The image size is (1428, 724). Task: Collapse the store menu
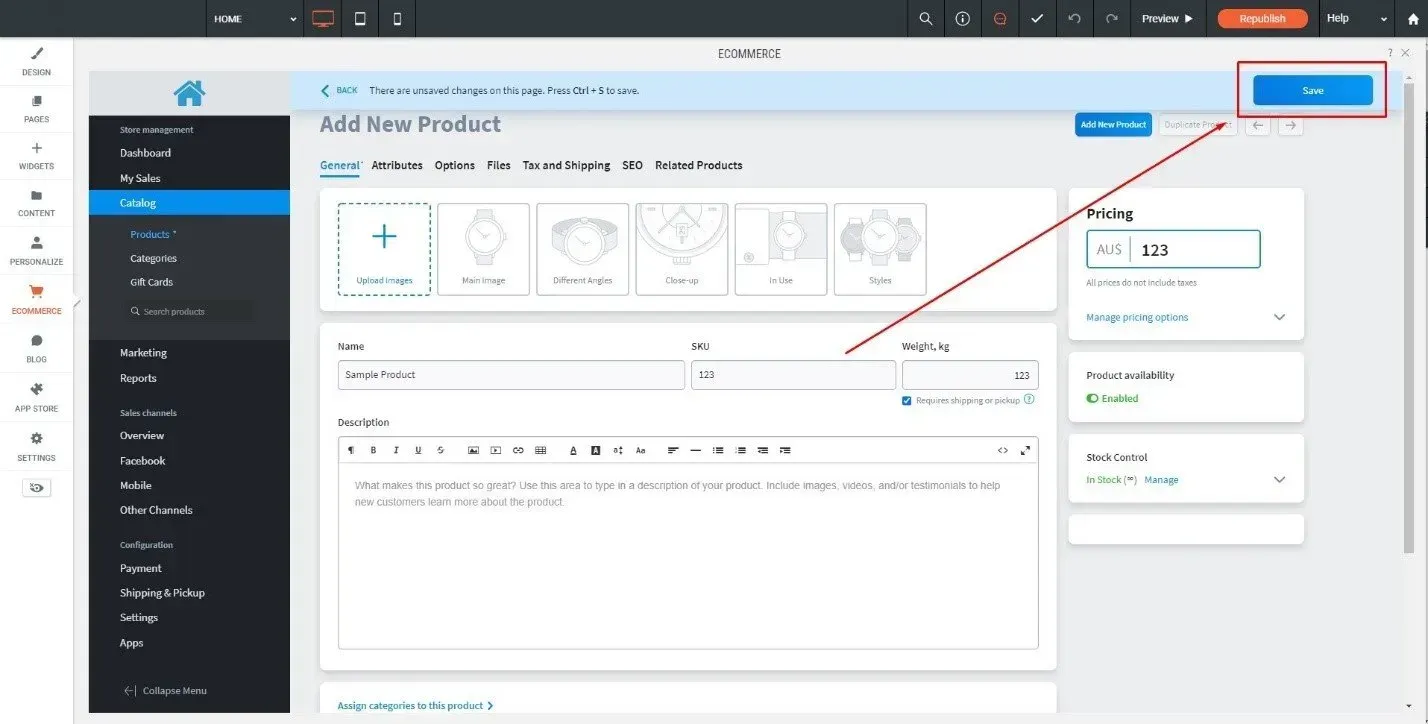click(x=165, y=690)
